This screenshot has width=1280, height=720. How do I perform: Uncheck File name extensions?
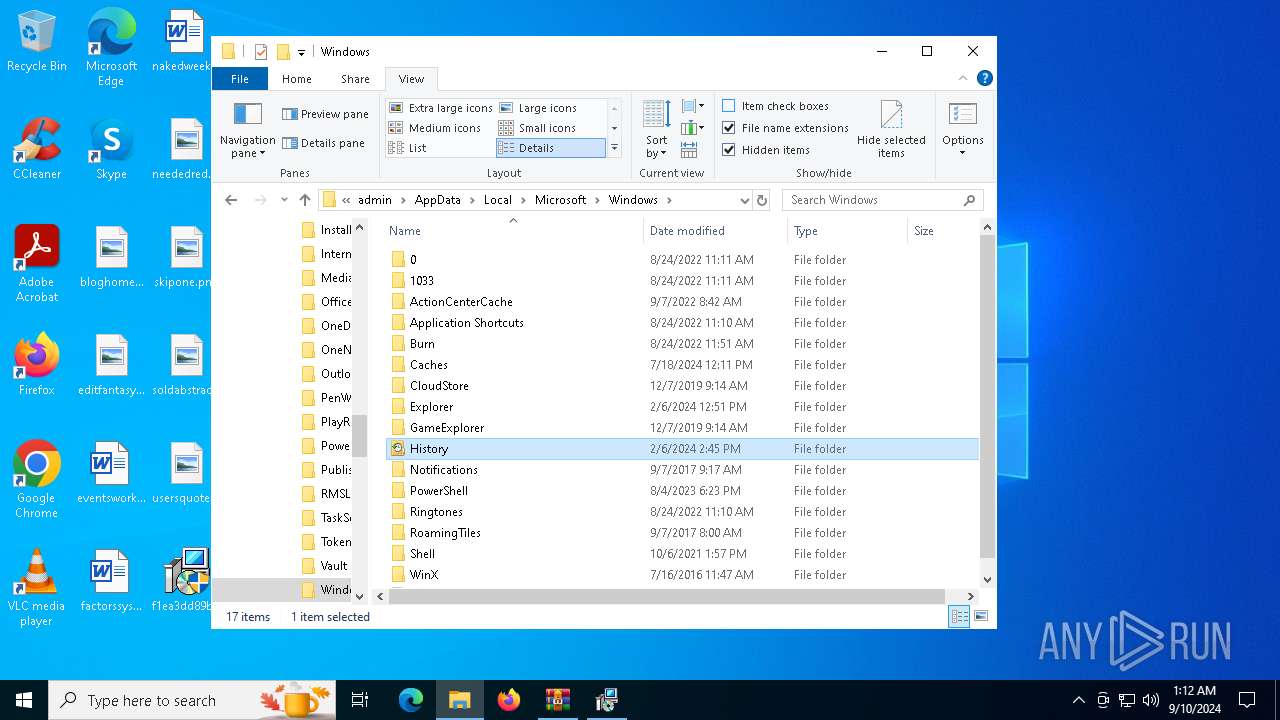click(785, 128)
